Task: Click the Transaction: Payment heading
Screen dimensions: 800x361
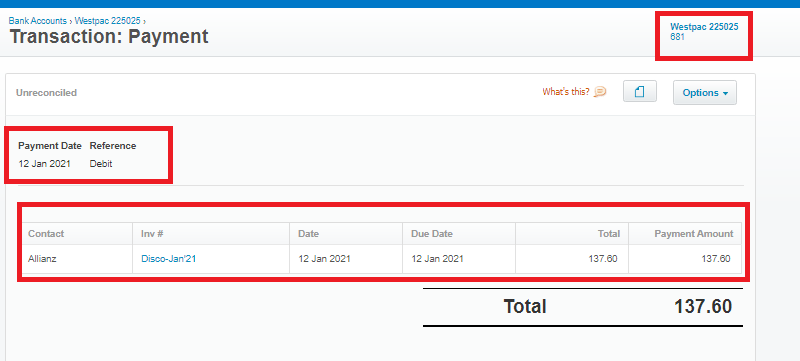Action: tap(109, 37)
